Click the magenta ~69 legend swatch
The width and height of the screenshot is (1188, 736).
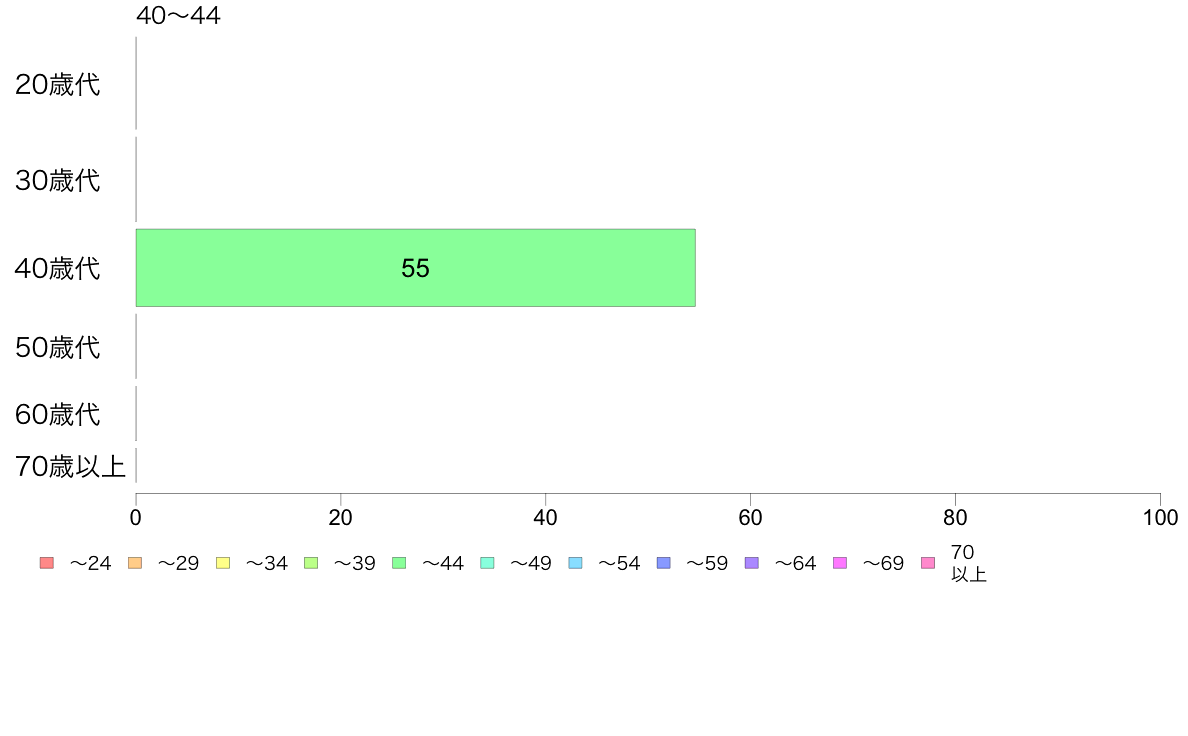(839, 562)
